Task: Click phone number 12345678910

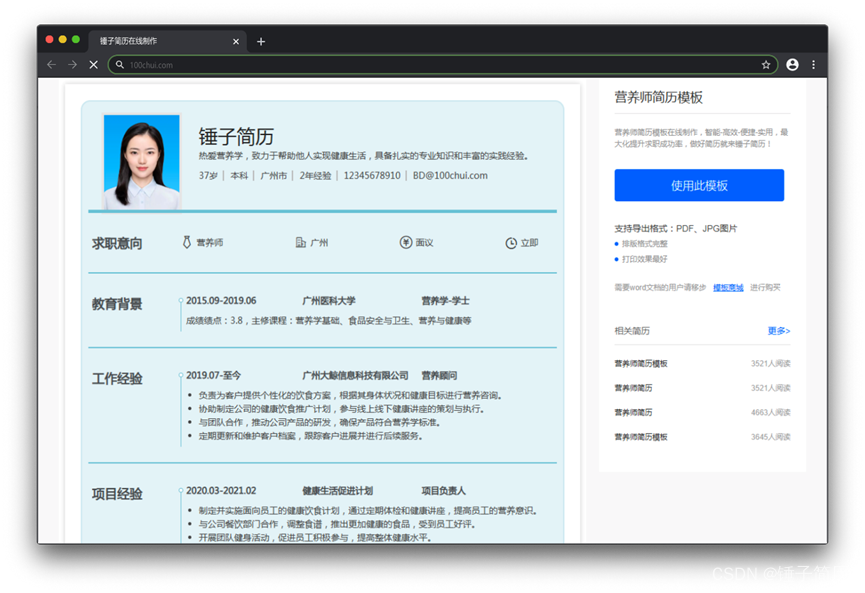Action: (x=372, y=175)
